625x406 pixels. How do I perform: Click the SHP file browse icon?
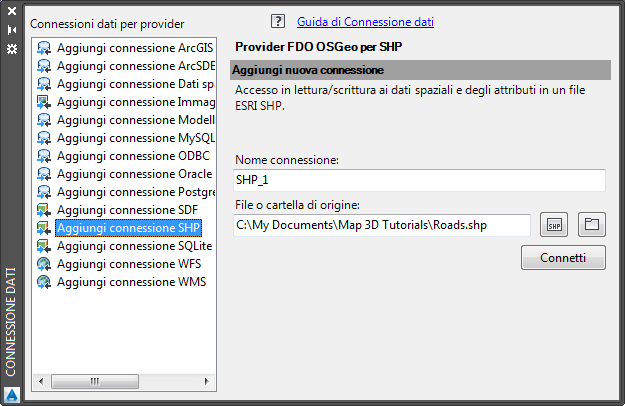point(554,224)
